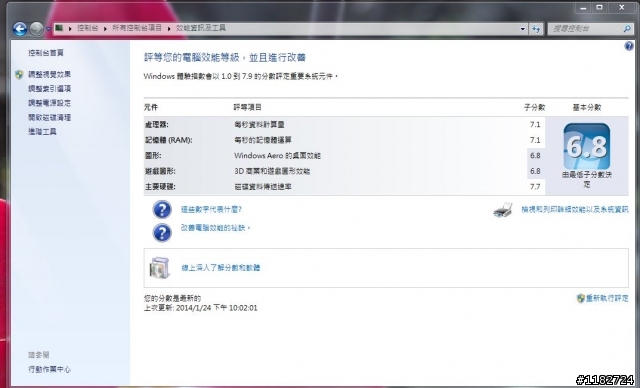640x388 pixels.
Task: Click the software box icon in the online panel
Action: tap(160, 268)
